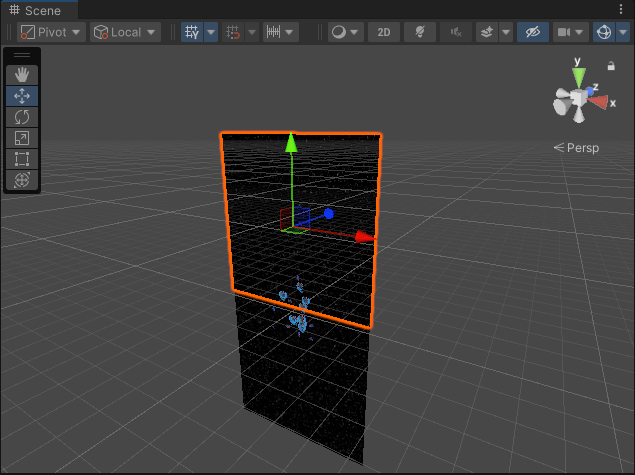The height and width of the screenshot is (475, 635).
Task: Toggle 2D view mode
Action: click(x=384, y=32)
